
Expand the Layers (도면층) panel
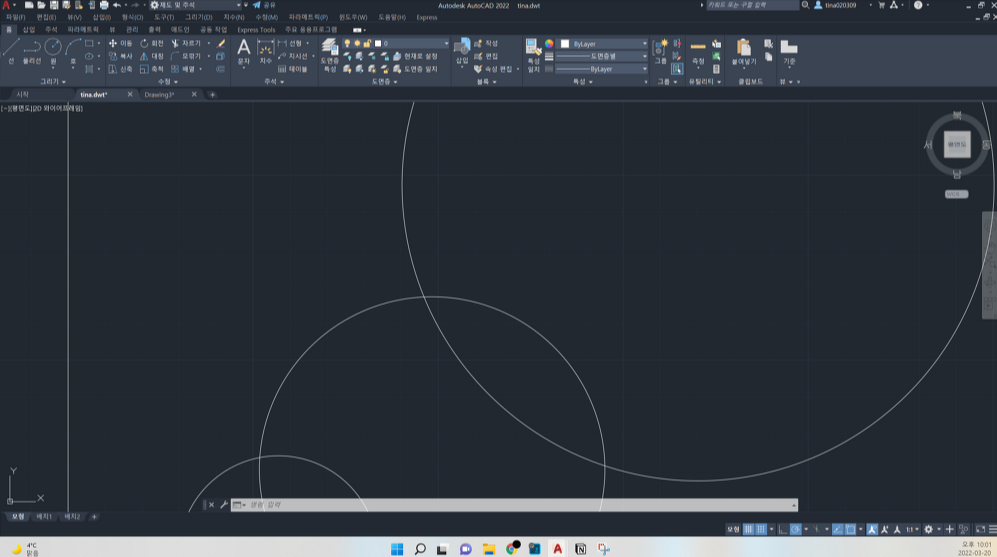[x=384, y=81]
